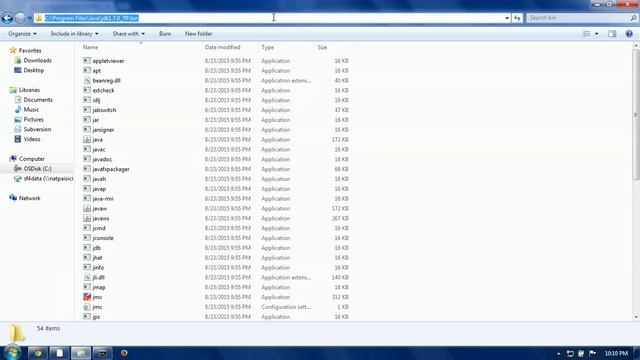Select the extcheck application icon
This screenshot has height=360, width=640.
click(x=87, y=90)
